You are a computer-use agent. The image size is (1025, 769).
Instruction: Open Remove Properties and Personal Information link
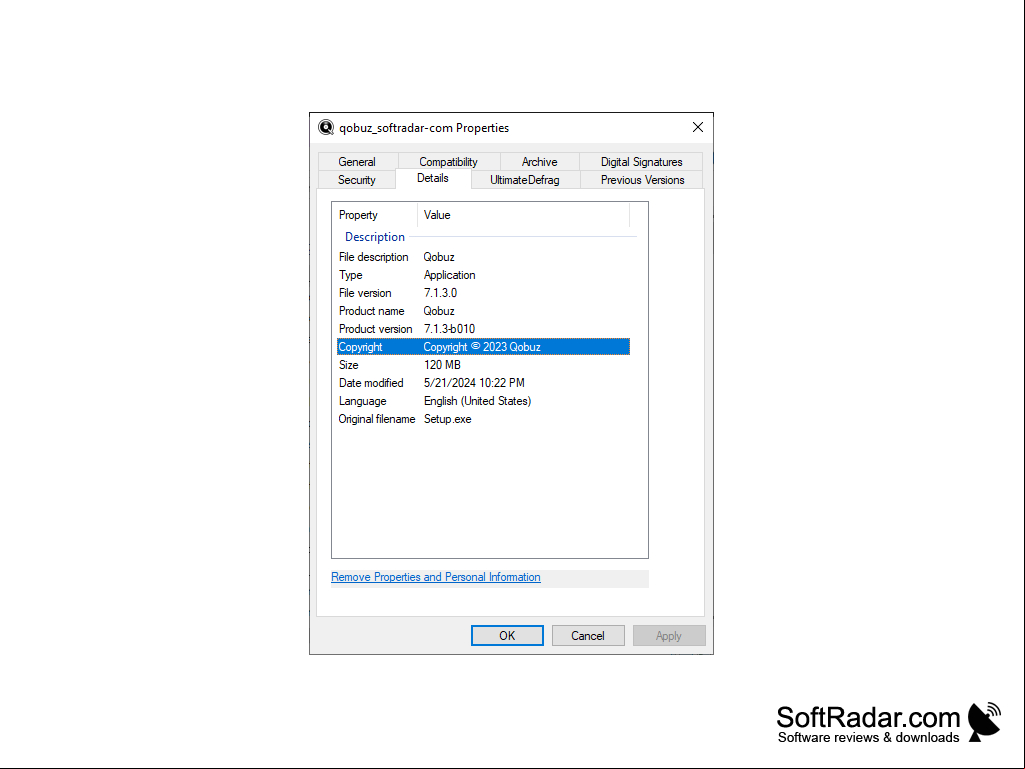click(435, 577)
